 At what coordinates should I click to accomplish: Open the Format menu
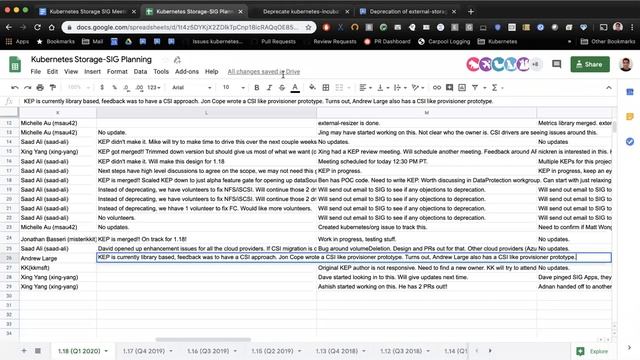click(117, 71)
